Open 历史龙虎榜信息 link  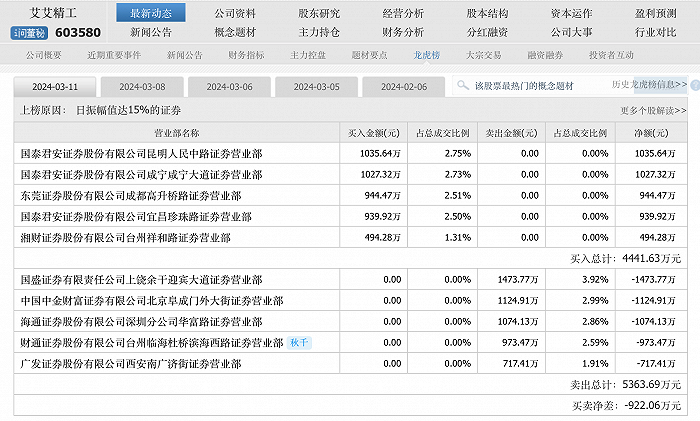(648, 87)
